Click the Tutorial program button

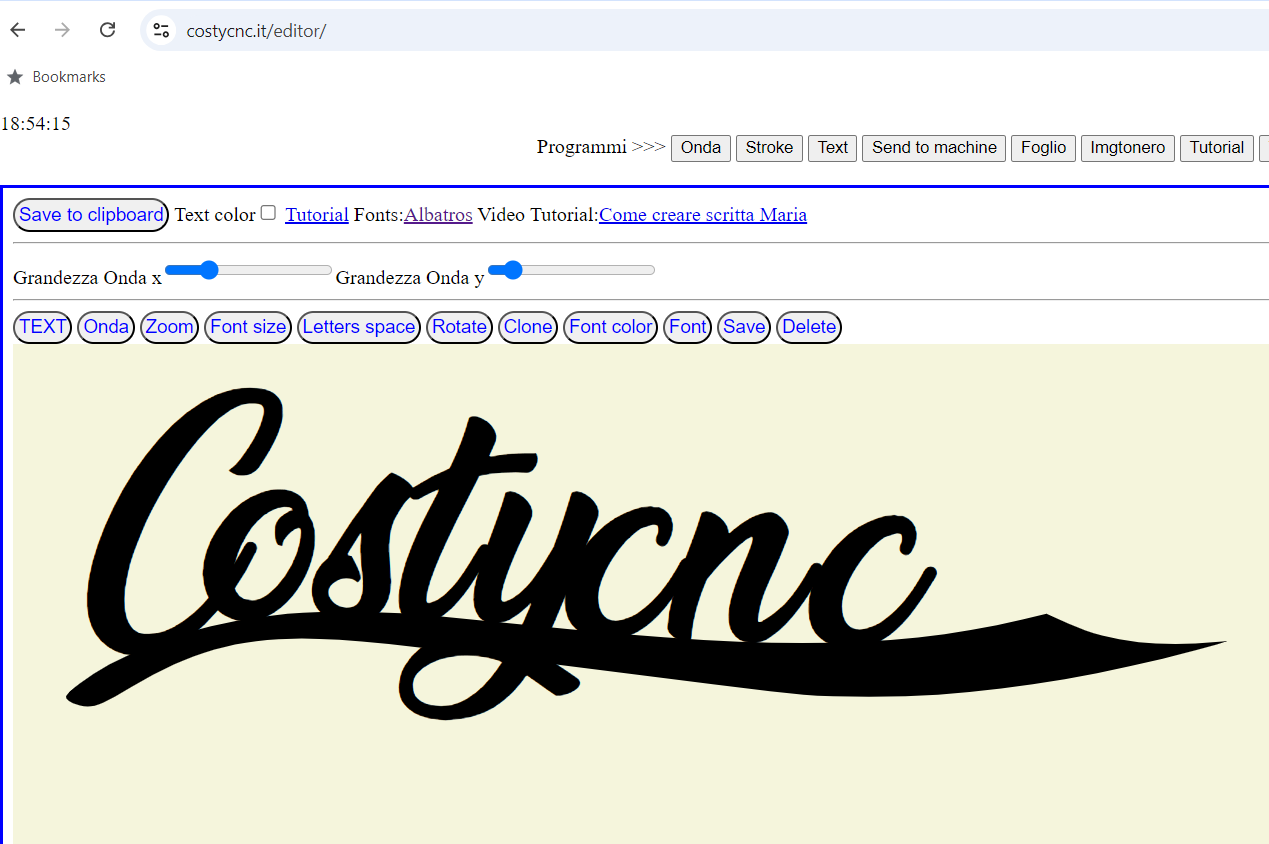pyautogui.click(x=1216, y=148)
